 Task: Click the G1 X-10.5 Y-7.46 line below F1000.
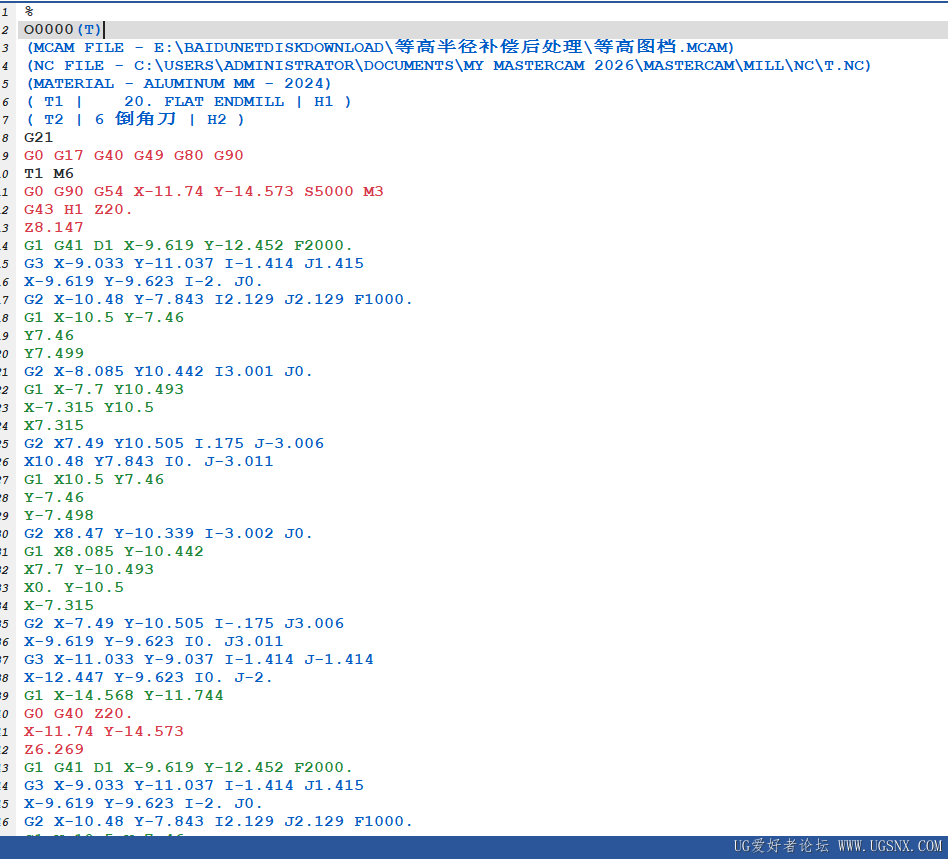click(104, 317)
